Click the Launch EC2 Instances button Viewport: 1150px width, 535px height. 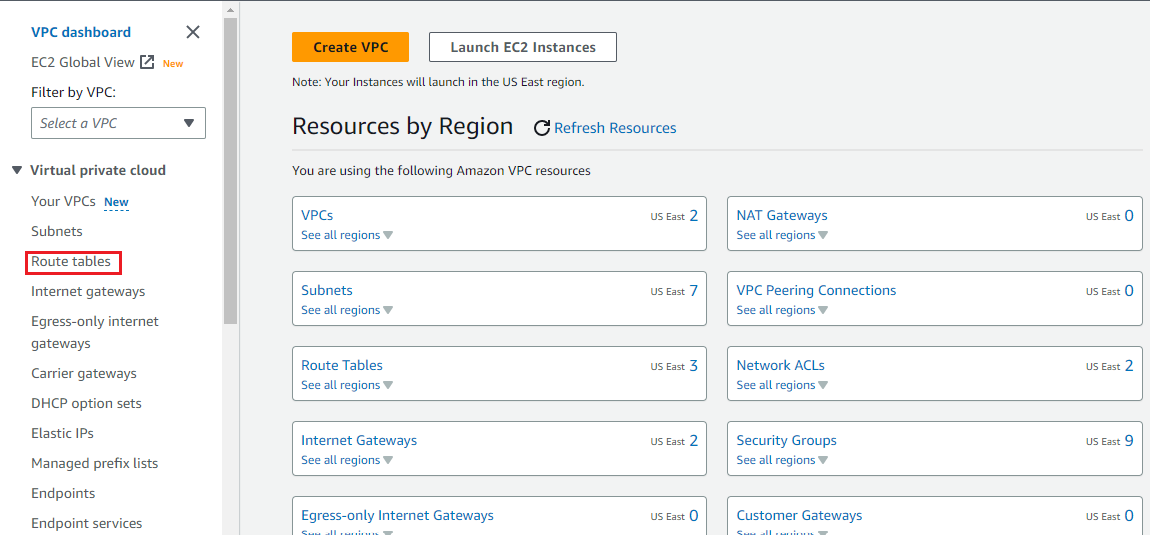(x=523, y=47)
